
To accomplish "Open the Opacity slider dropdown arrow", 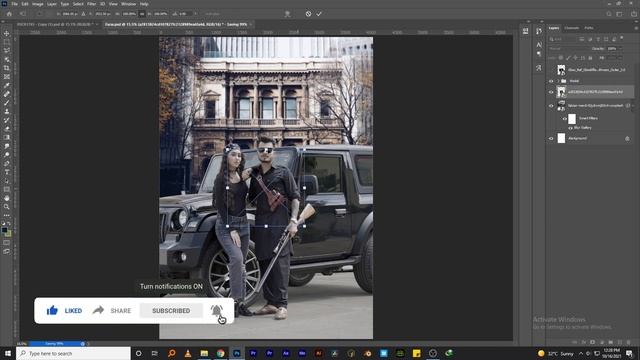I will point(620,49).
